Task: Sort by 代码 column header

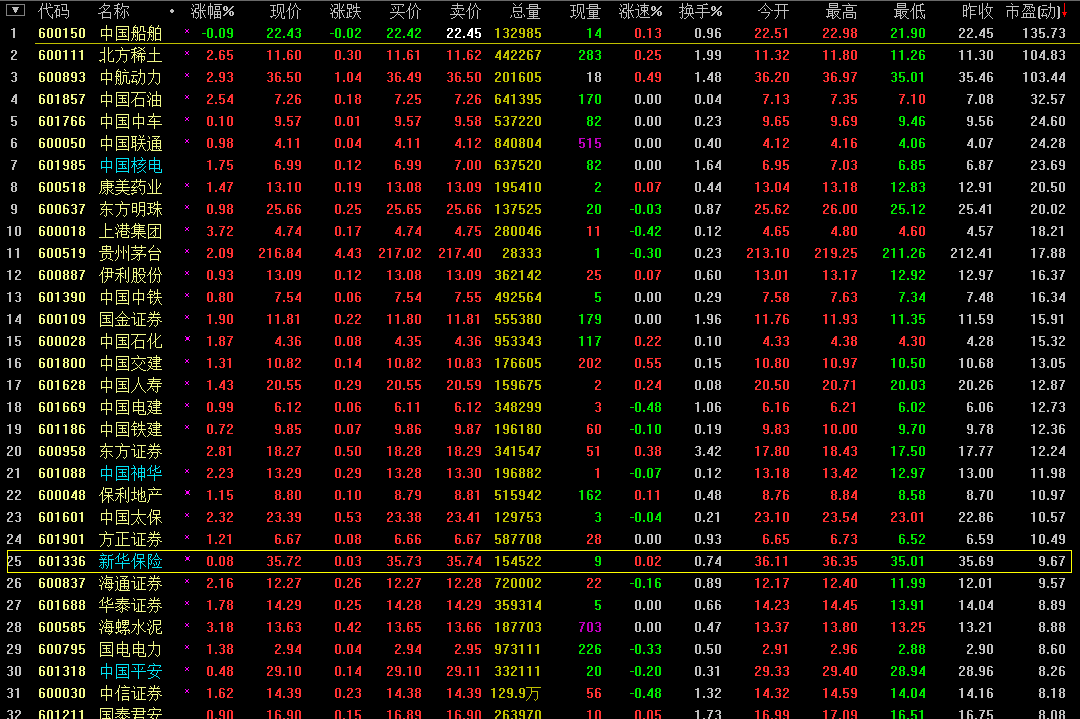Action: click(54, 11)
